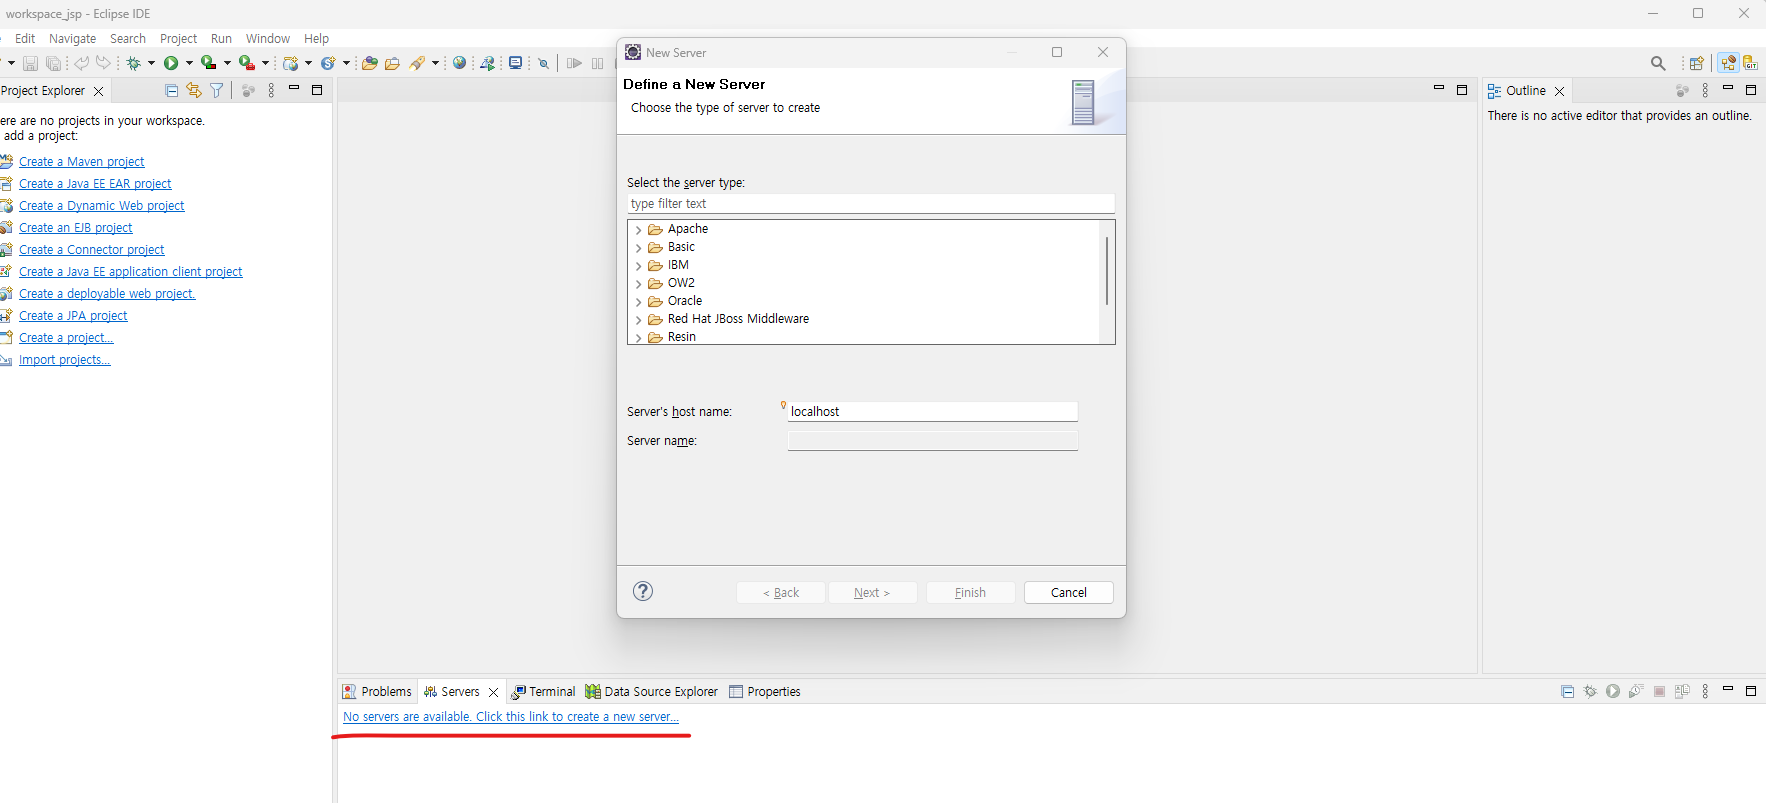Viewport: 1766px width, 803px height.
Task: Click the Redo arrow in toolbar
Action: click(103, 63)
